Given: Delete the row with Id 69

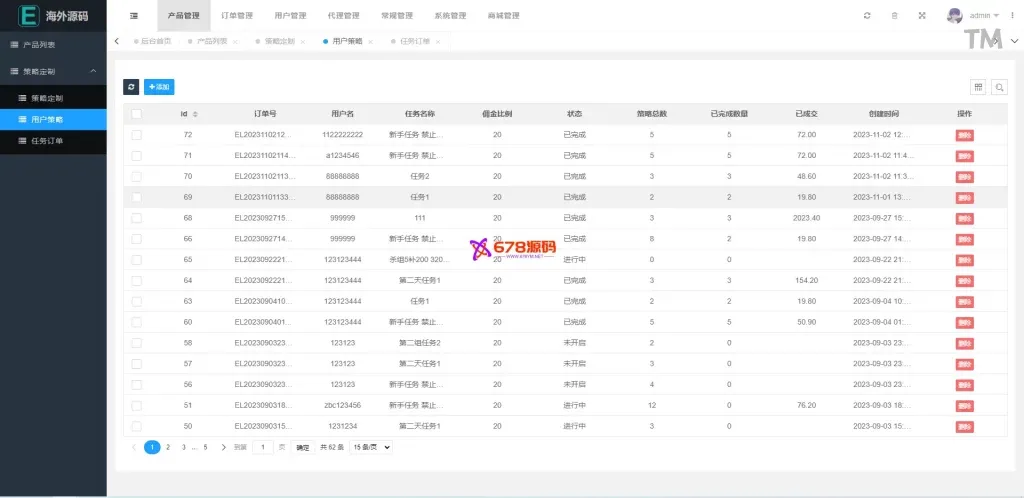Looking at the screenshot, I should [964, 197].
